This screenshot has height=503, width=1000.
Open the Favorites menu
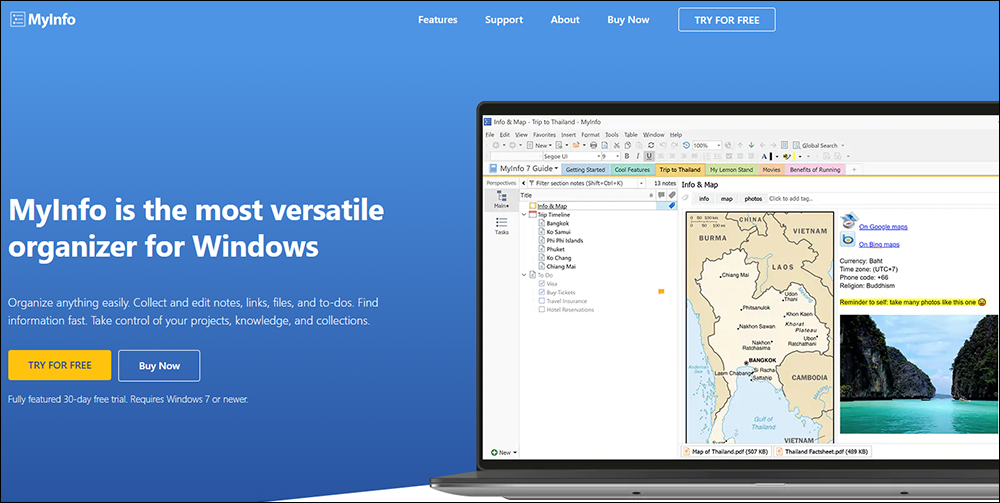pos(544,135)
